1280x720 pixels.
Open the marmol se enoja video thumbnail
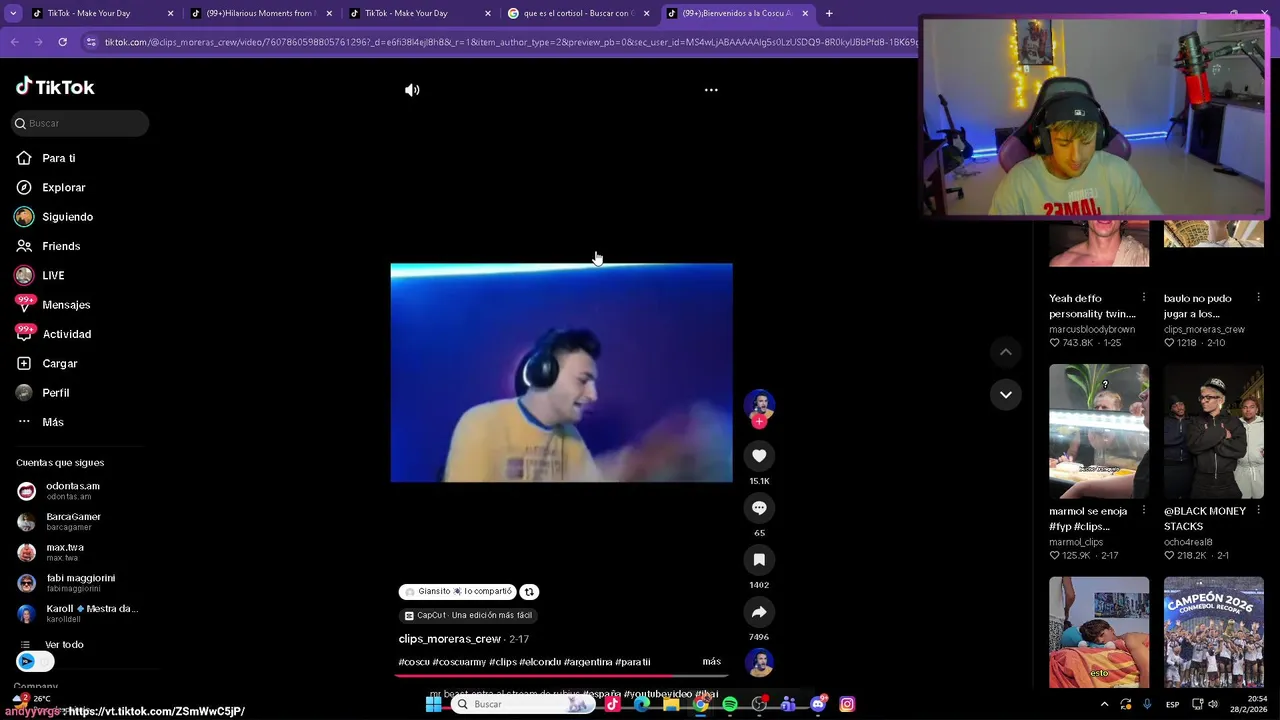1099,431
